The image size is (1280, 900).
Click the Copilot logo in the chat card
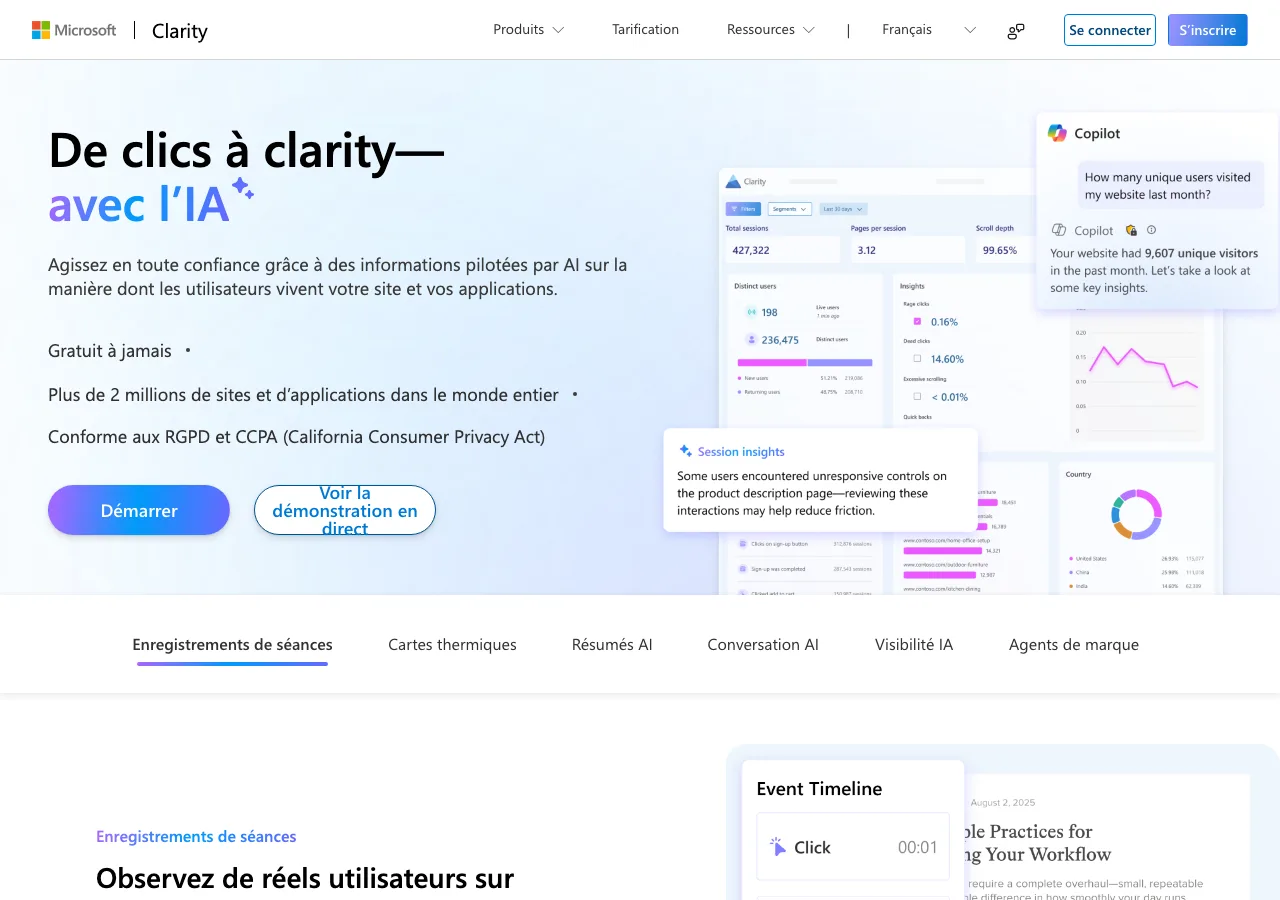coord(1057,133)
